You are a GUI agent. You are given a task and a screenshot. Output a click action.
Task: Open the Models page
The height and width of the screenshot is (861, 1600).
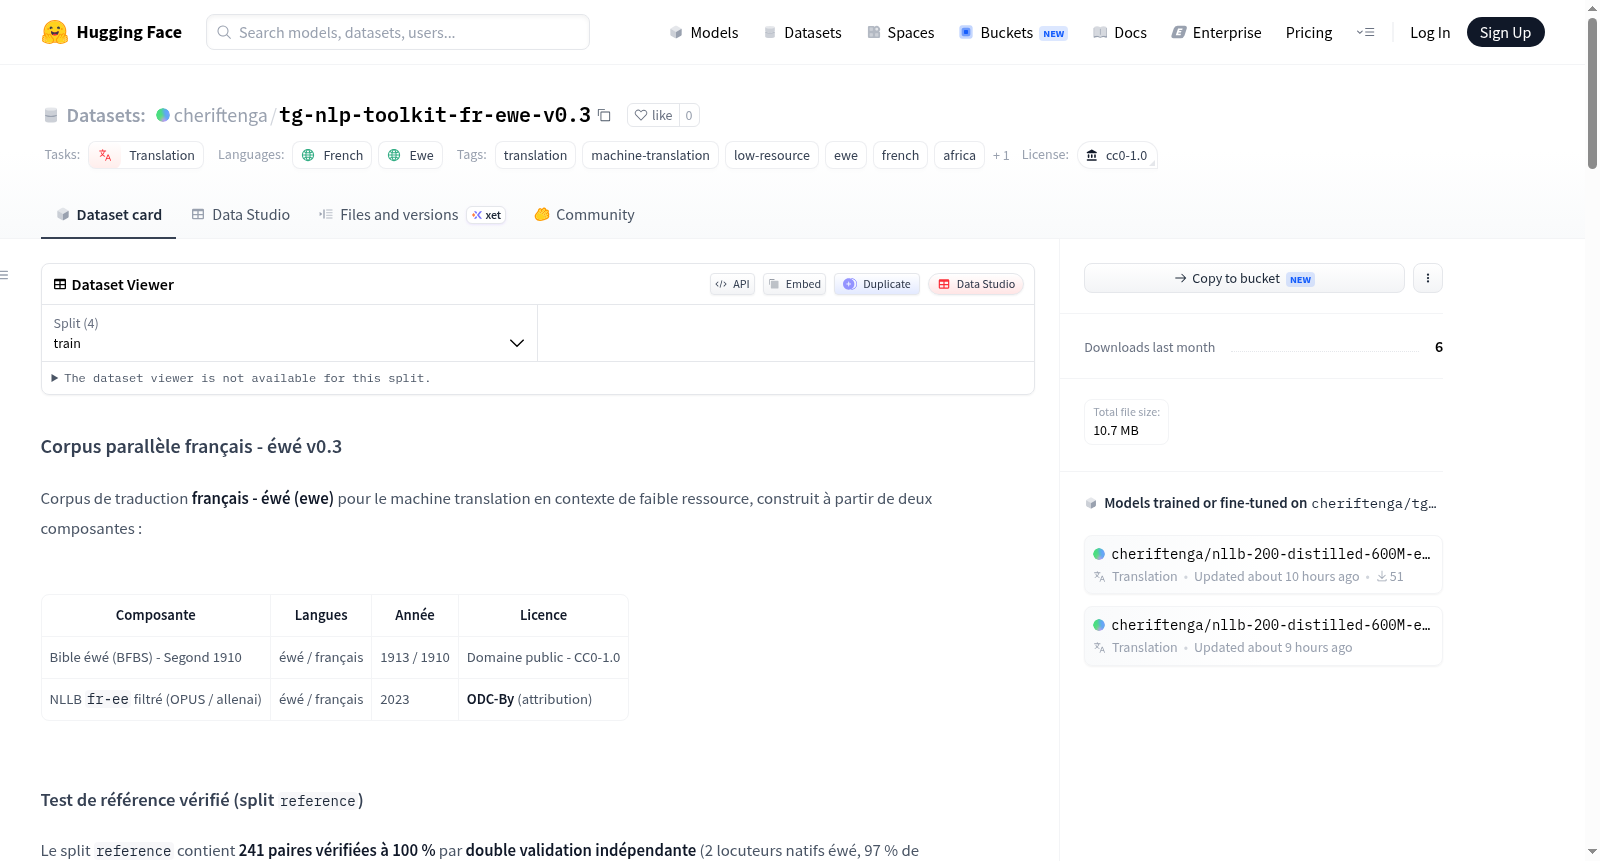[x=704, y=32]
